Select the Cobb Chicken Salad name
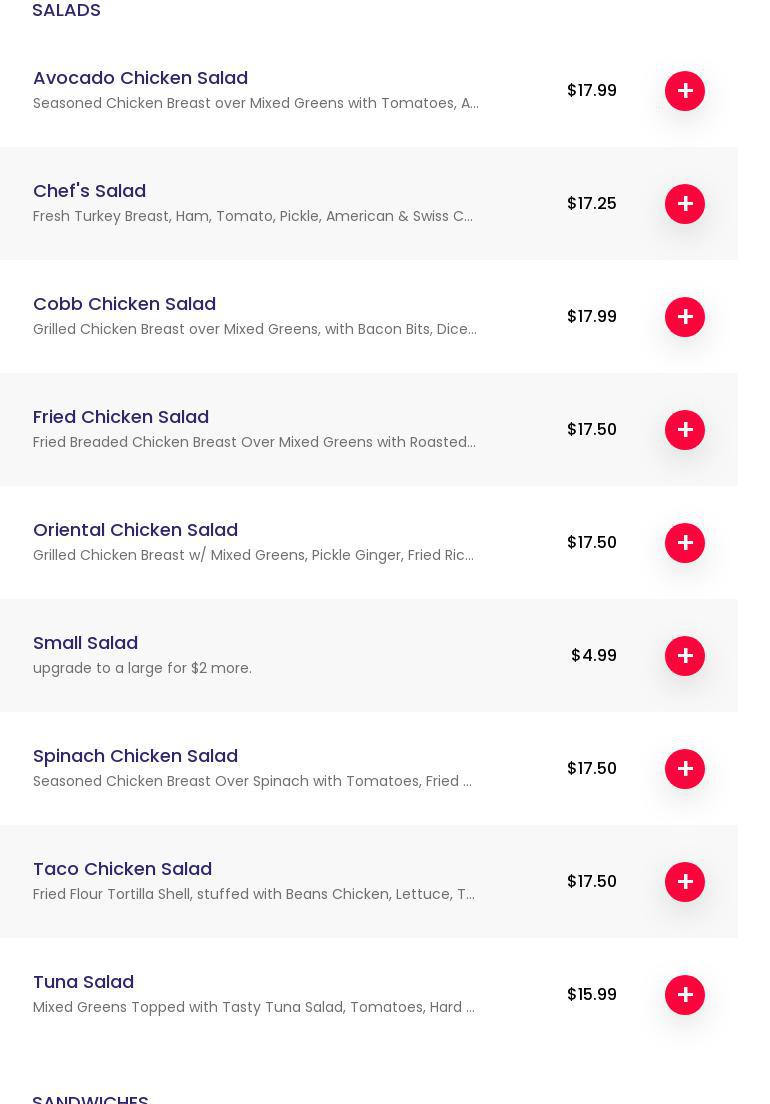The height and width of the screenshot is (1104, 770). coord(124,304)
